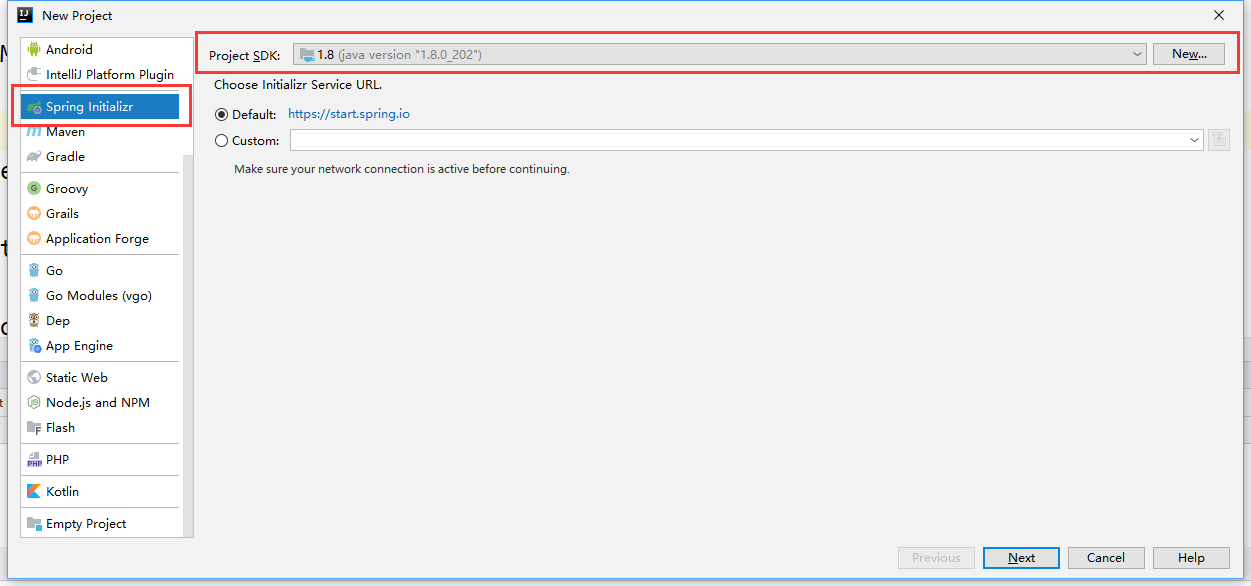This screenshot has width=1251, height=586.
Task: Choose IntelliJ Platform Plugin in list
Action: coord(101,74)
